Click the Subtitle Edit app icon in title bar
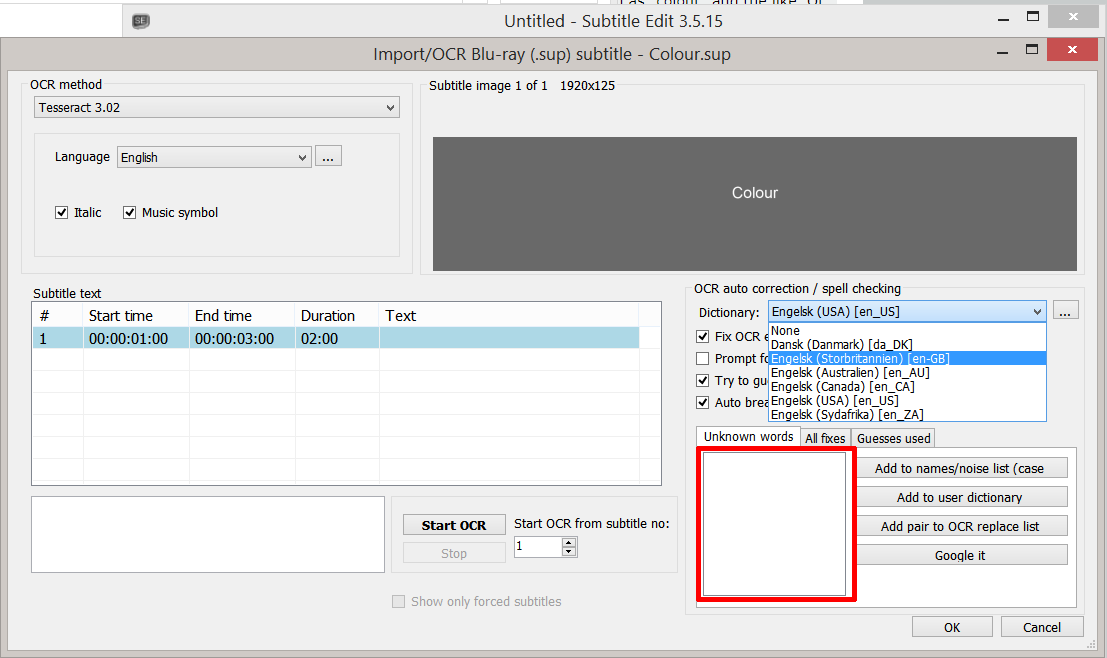The width and height of the screenshot is (1107, 658). [140, 21]
